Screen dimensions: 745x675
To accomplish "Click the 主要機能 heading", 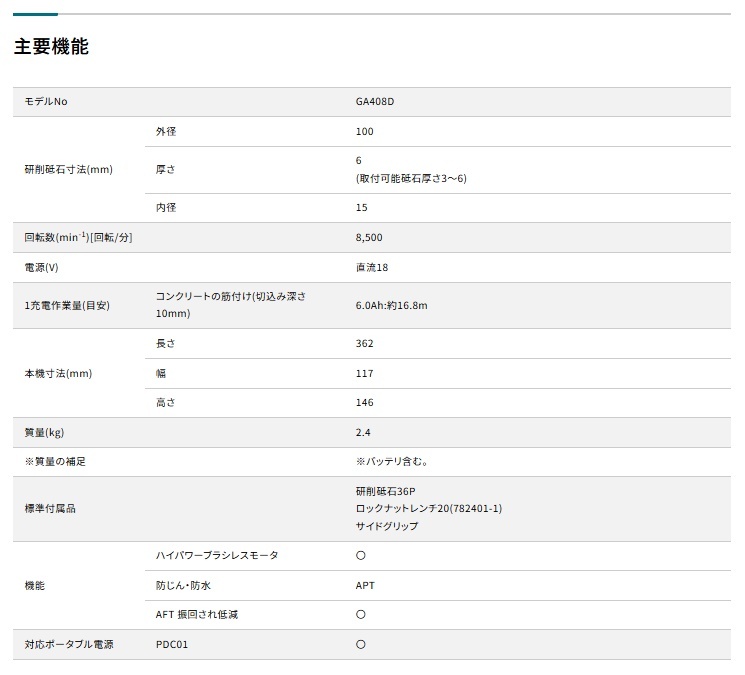I will point(51,47).
